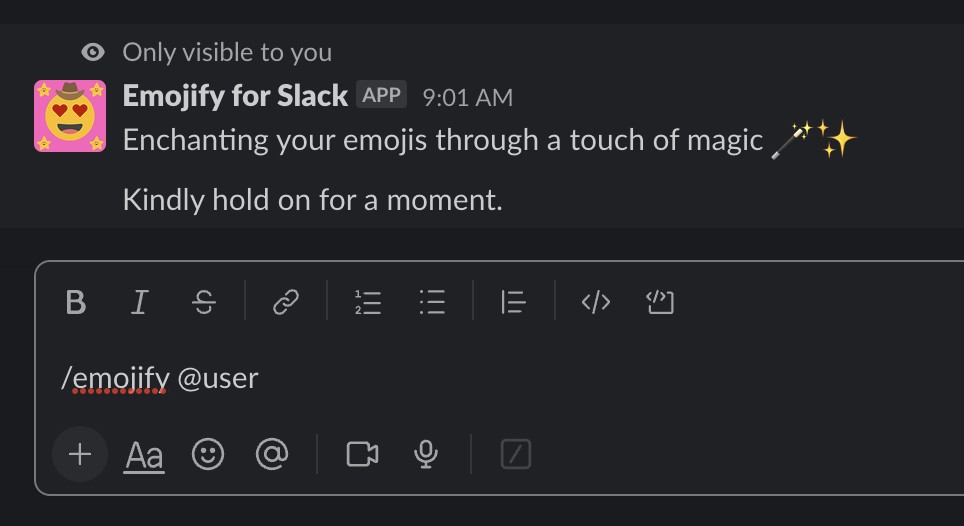Open the Emojify for Slack app profile

[235, 96]
